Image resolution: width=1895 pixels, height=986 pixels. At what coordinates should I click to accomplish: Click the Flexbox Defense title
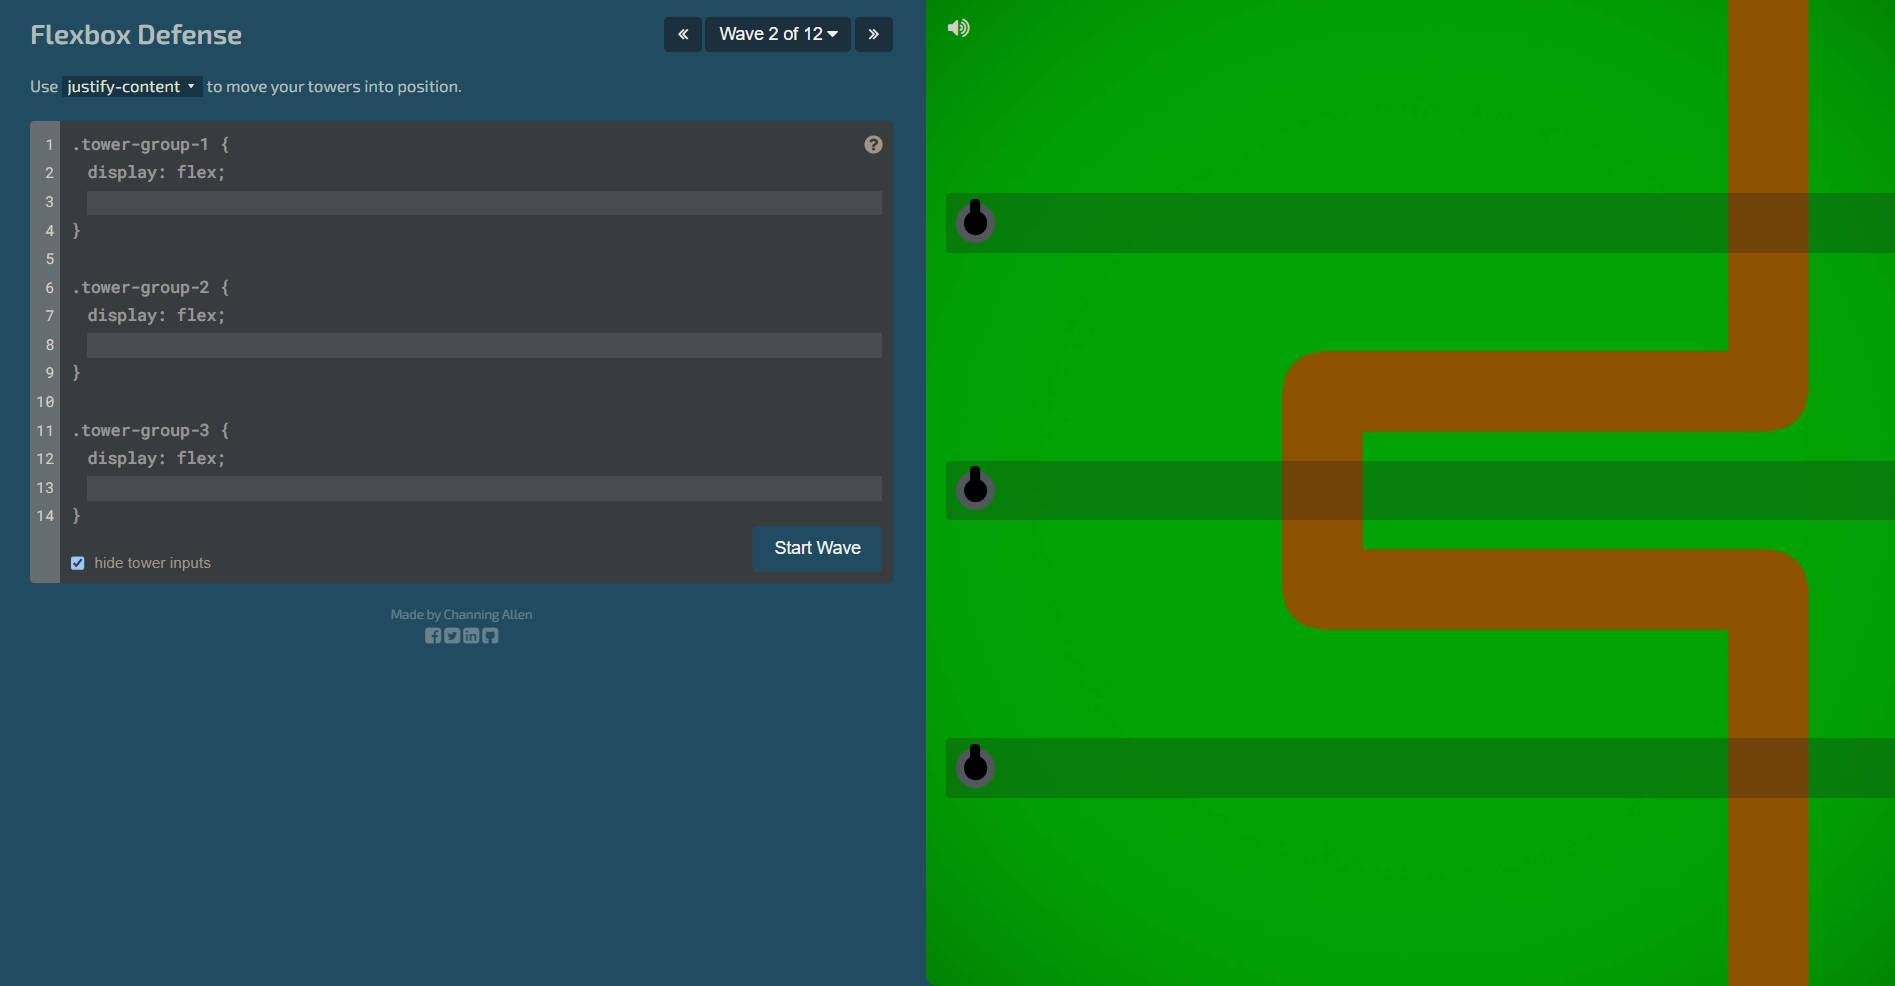pyautogui.click(x=136, y=35)
